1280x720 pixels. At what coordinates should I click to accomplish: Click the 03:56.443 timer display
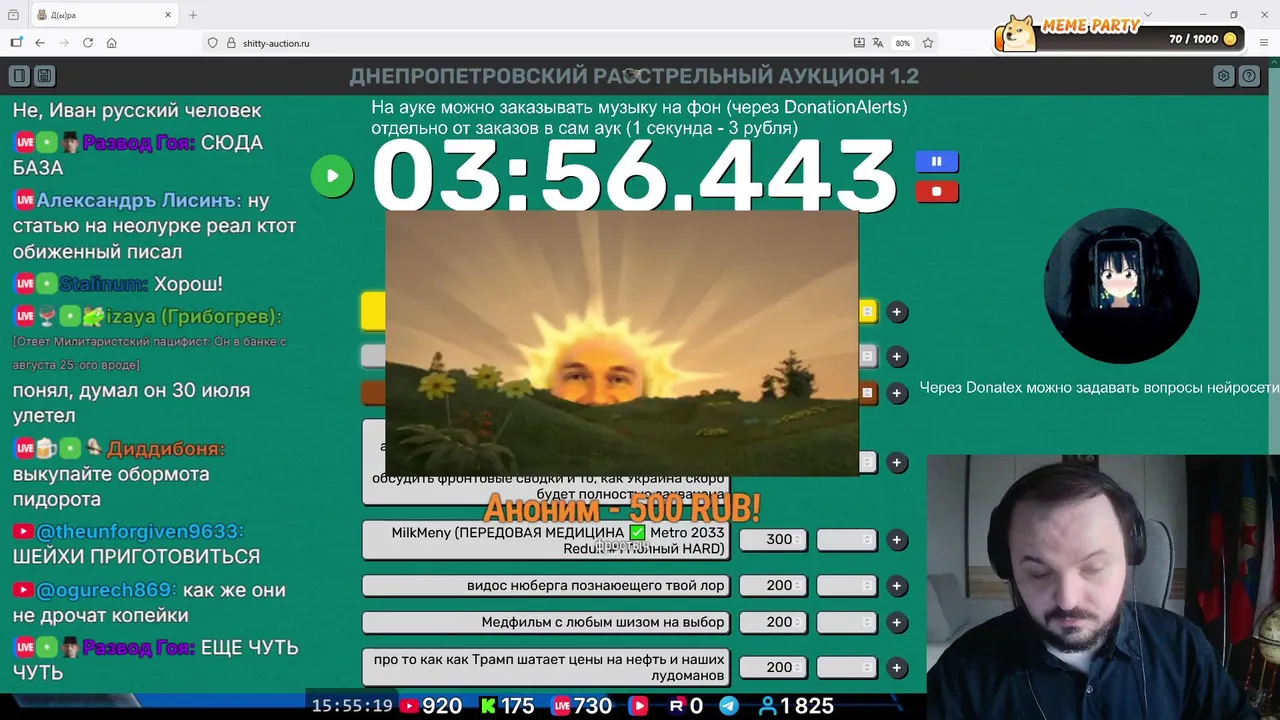[634, 176]
